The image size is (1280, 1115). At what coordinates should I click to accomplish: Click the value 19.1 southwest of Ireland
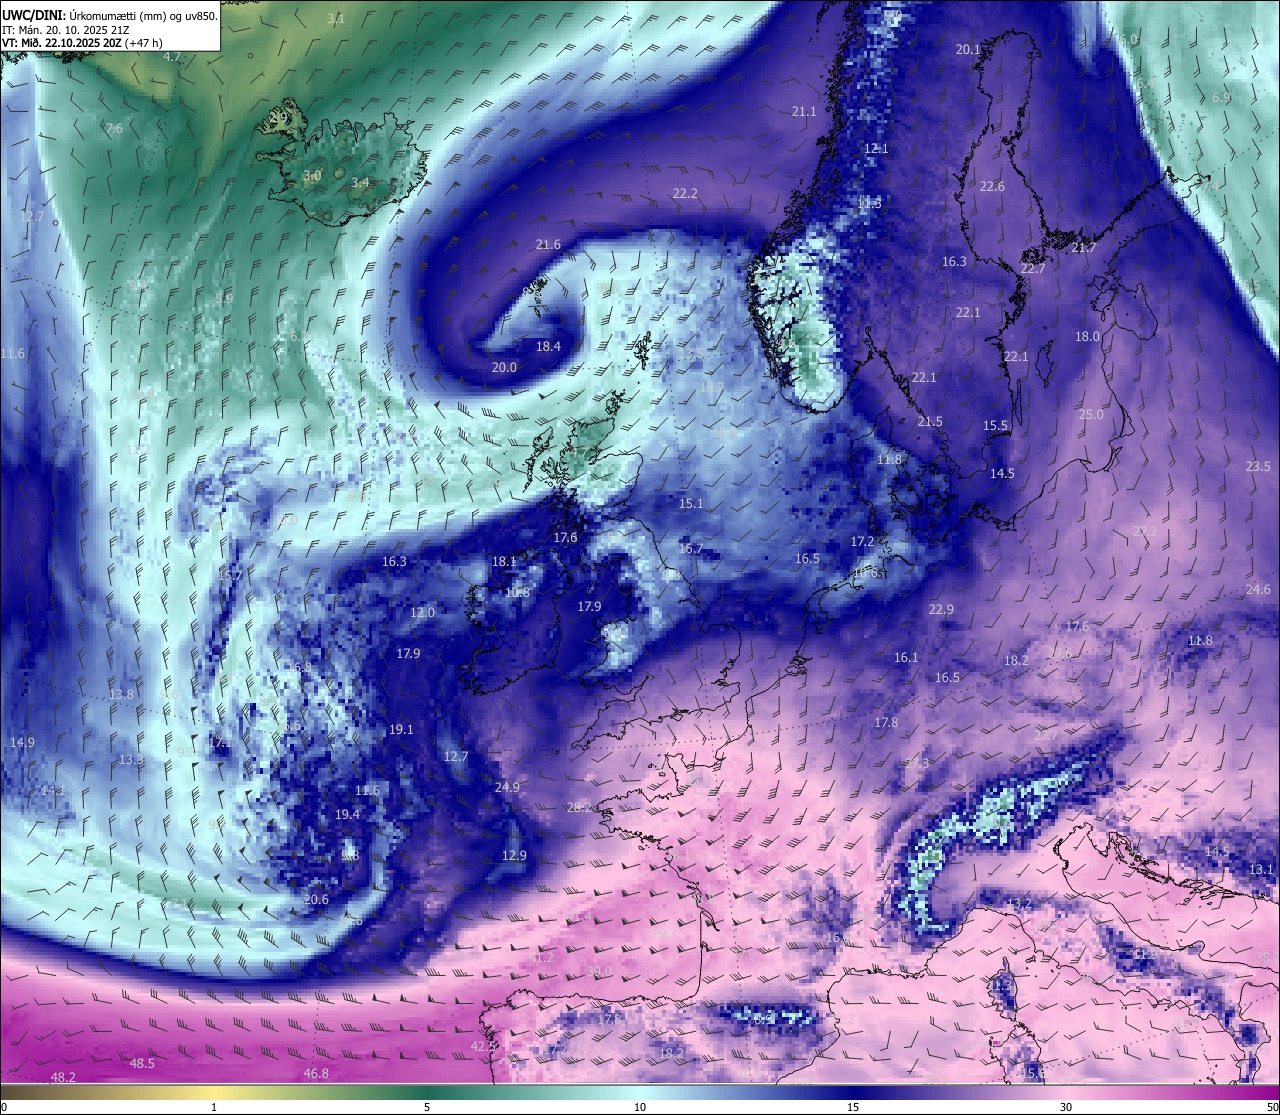coord(401,729)
